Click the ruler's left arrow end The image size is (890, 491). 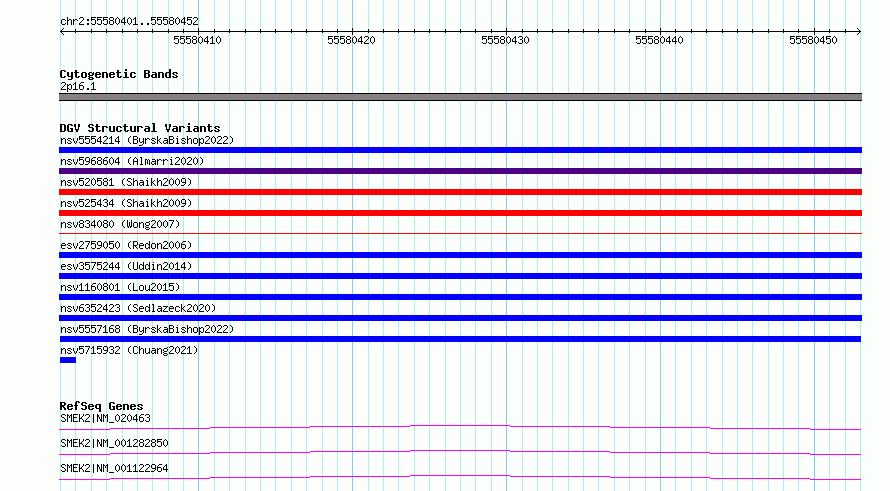pyautogui.click(x=62, y=31)
